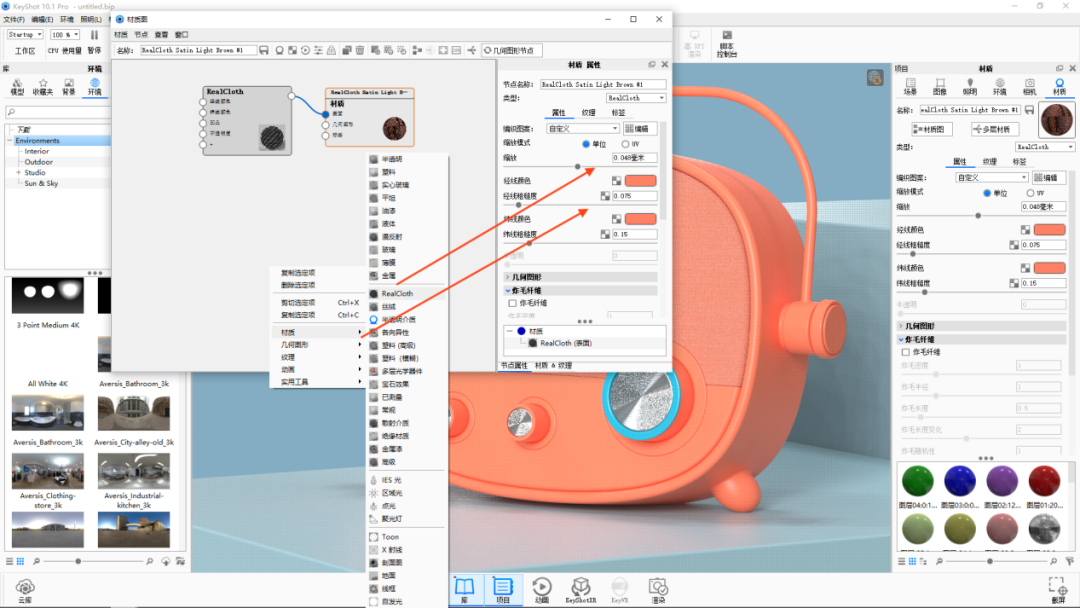Click the 几何图形节点 button in Material Graph
The image size is (1080, 608).
[508, 49]
